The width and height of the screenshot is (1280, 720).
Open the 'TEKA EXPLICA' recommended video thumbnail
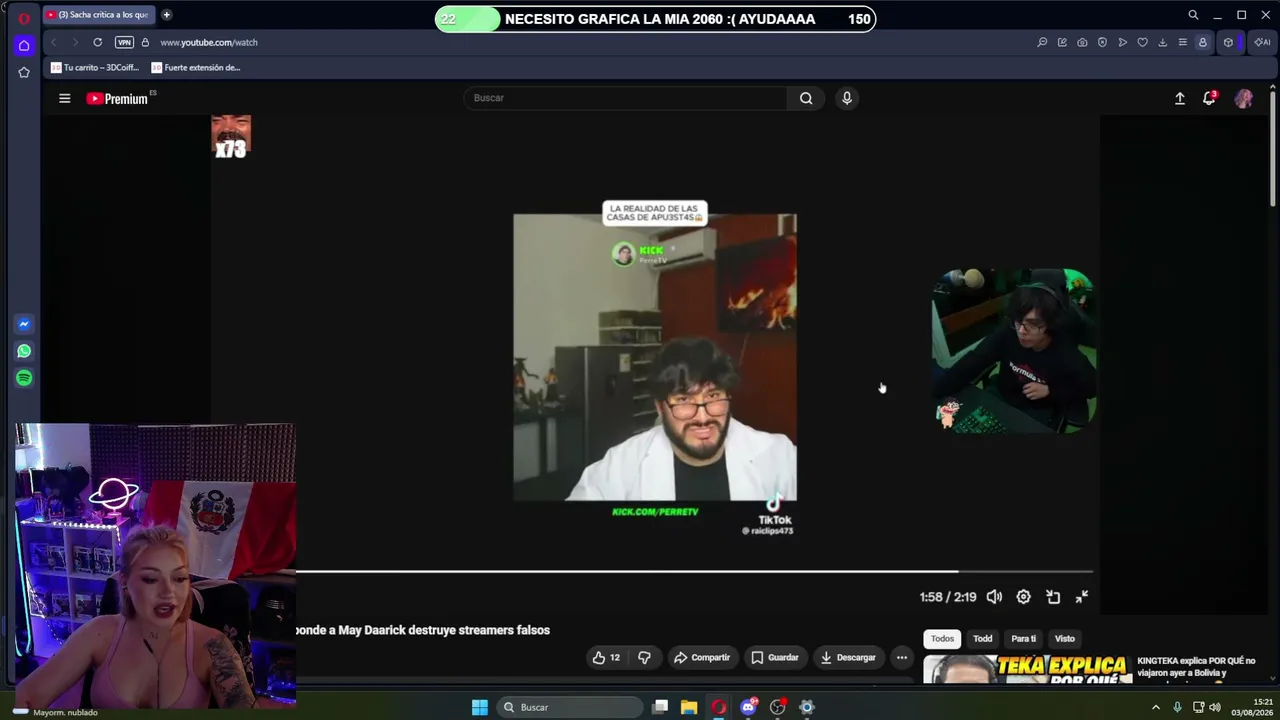(x=1027, y=669)
